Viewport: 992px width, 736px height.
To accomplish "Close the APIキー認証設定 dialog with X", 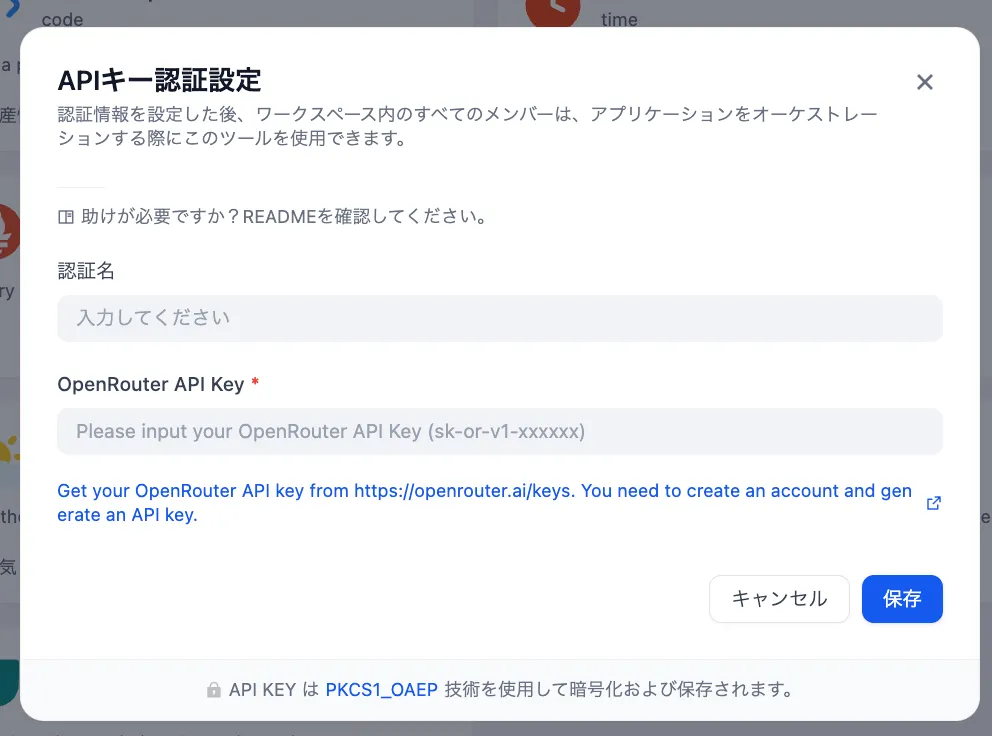I will pyautogui.click(x=925, y=82).
